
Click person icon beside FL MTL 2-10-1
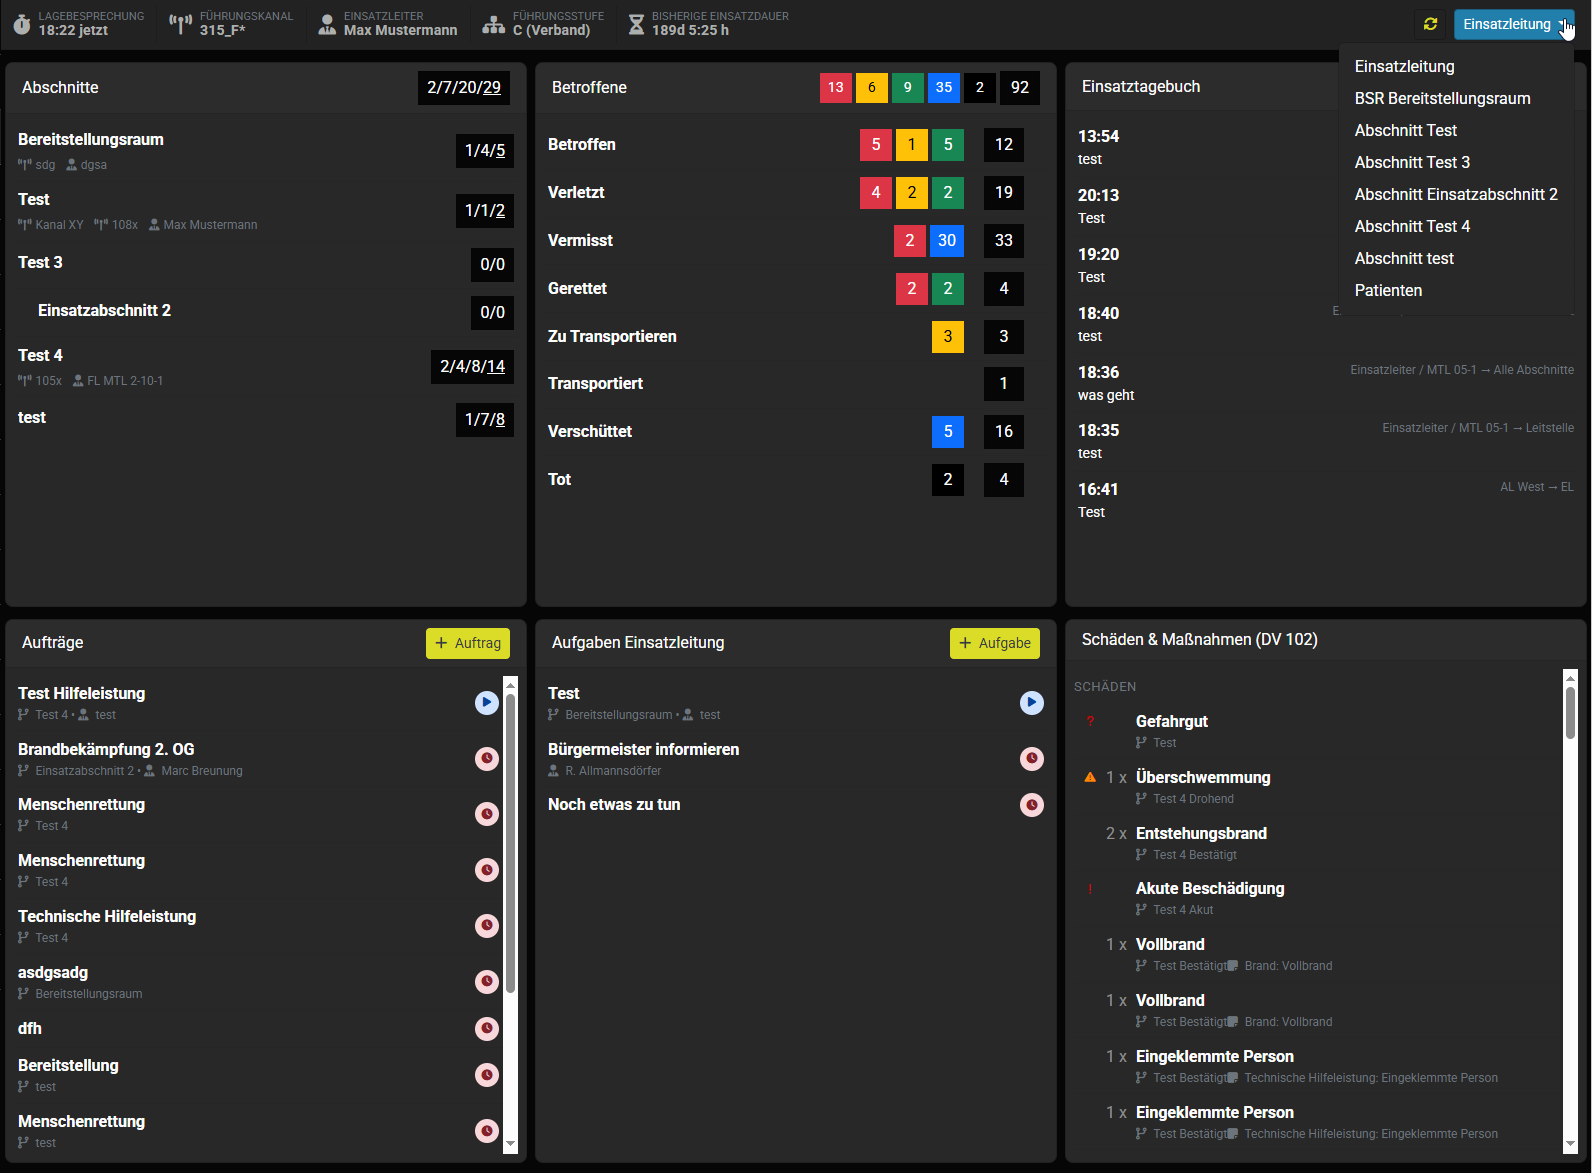pos(78,381)
